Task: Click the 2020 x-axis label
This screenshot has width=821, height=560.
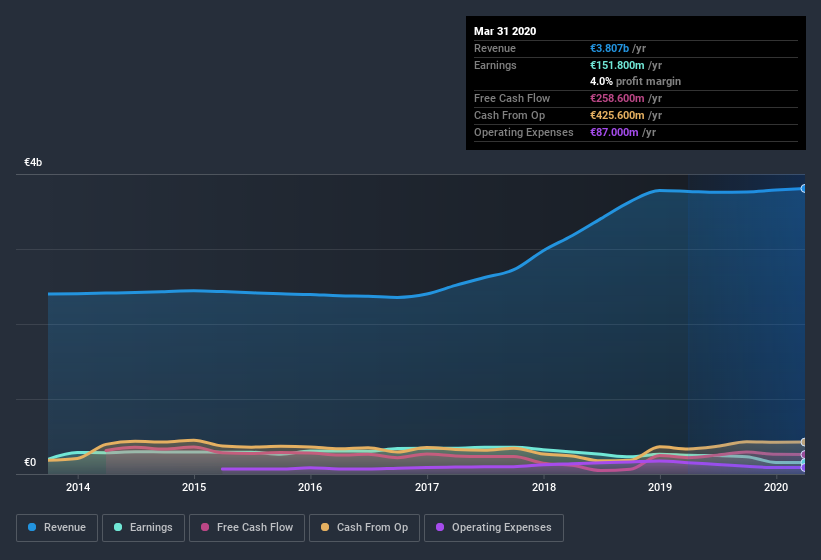Action: (776, 487)
